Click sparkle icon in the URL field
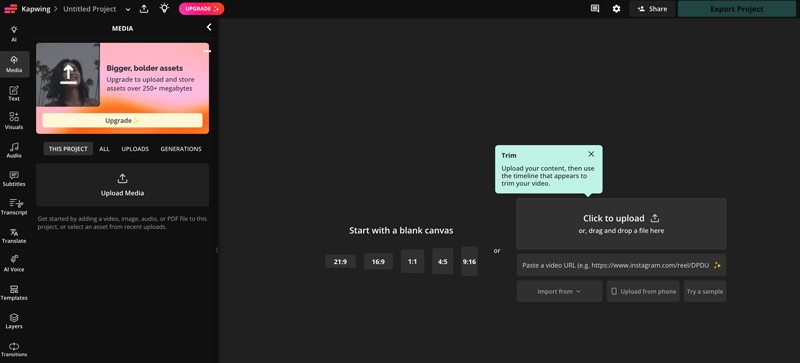The width and height of the screenshot is (800, 363). [717, 265]
